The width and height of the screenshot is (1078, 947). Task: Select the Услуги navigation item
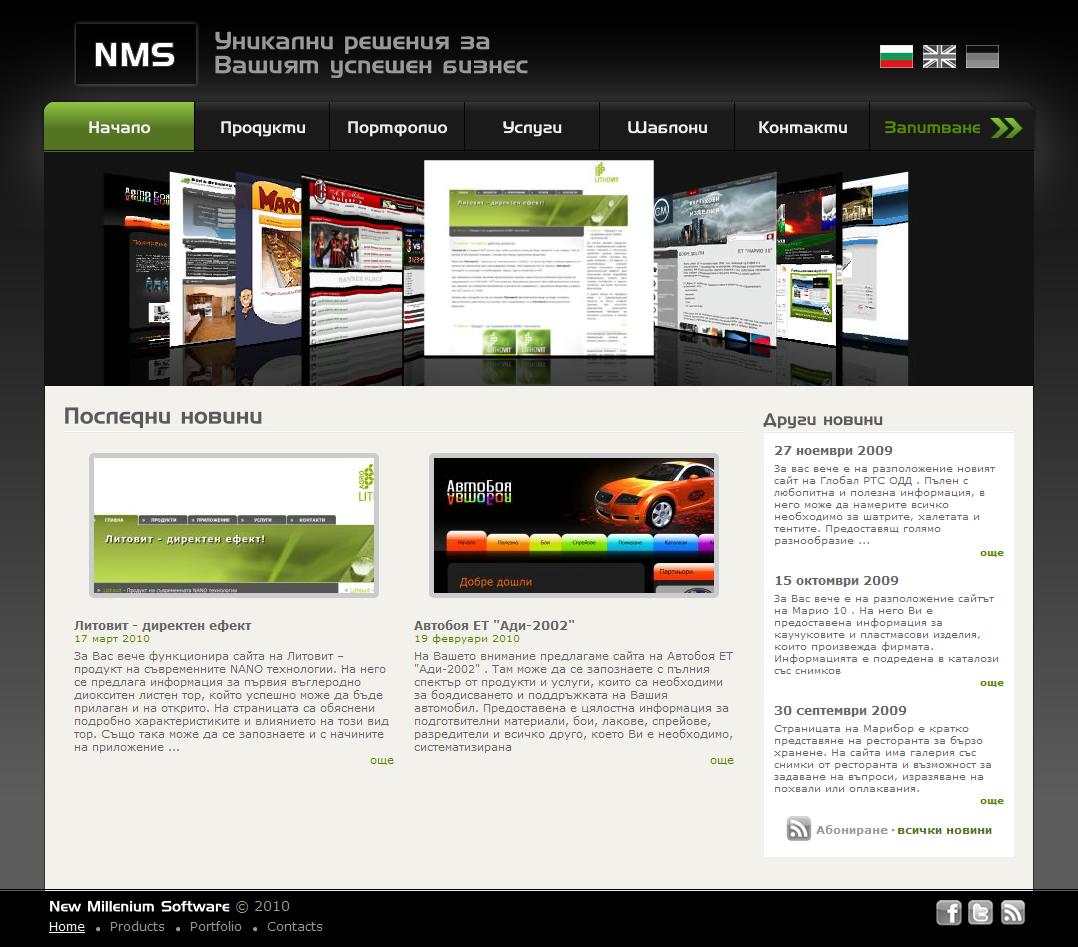[x=532, y=128]
